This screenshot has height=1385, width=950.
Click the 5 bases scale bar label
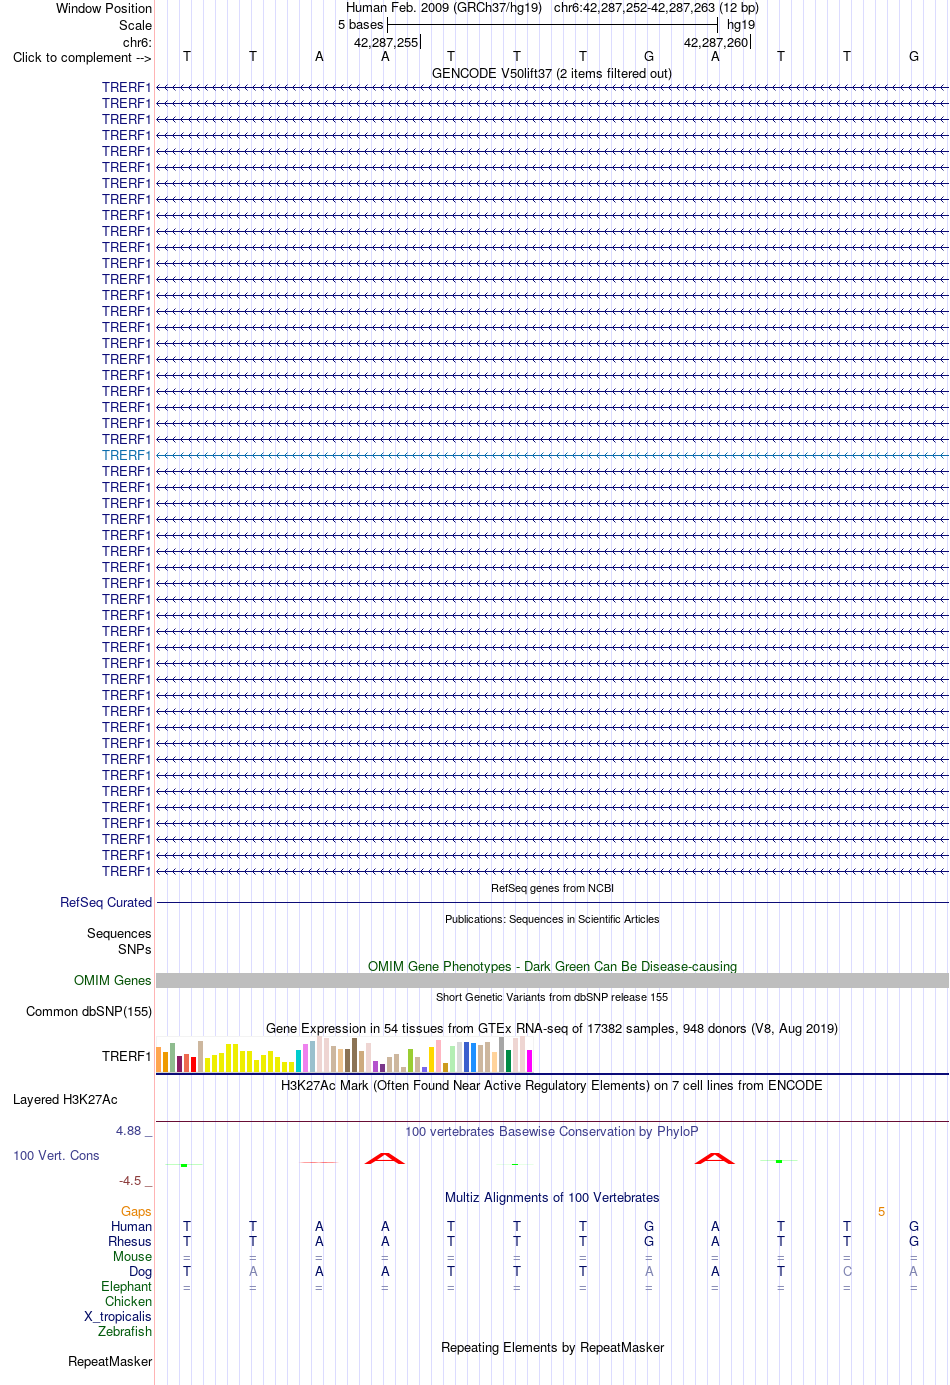tap(361, 25)
